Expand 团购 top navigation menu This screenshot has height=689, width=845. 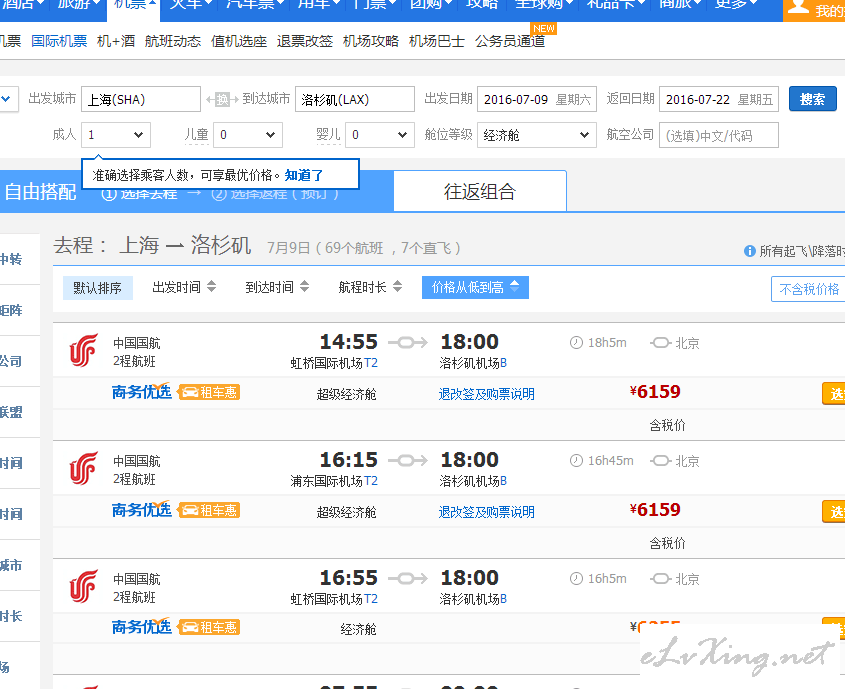click(432, 4)
